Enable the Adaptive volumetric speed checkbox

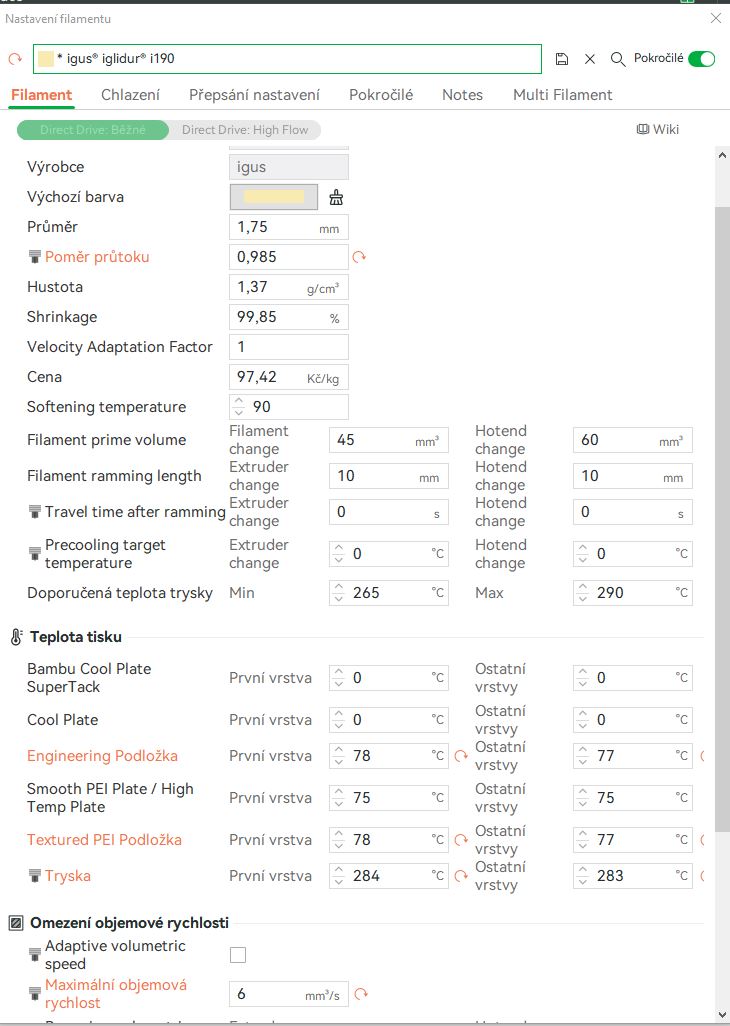[x=238, y=955]
